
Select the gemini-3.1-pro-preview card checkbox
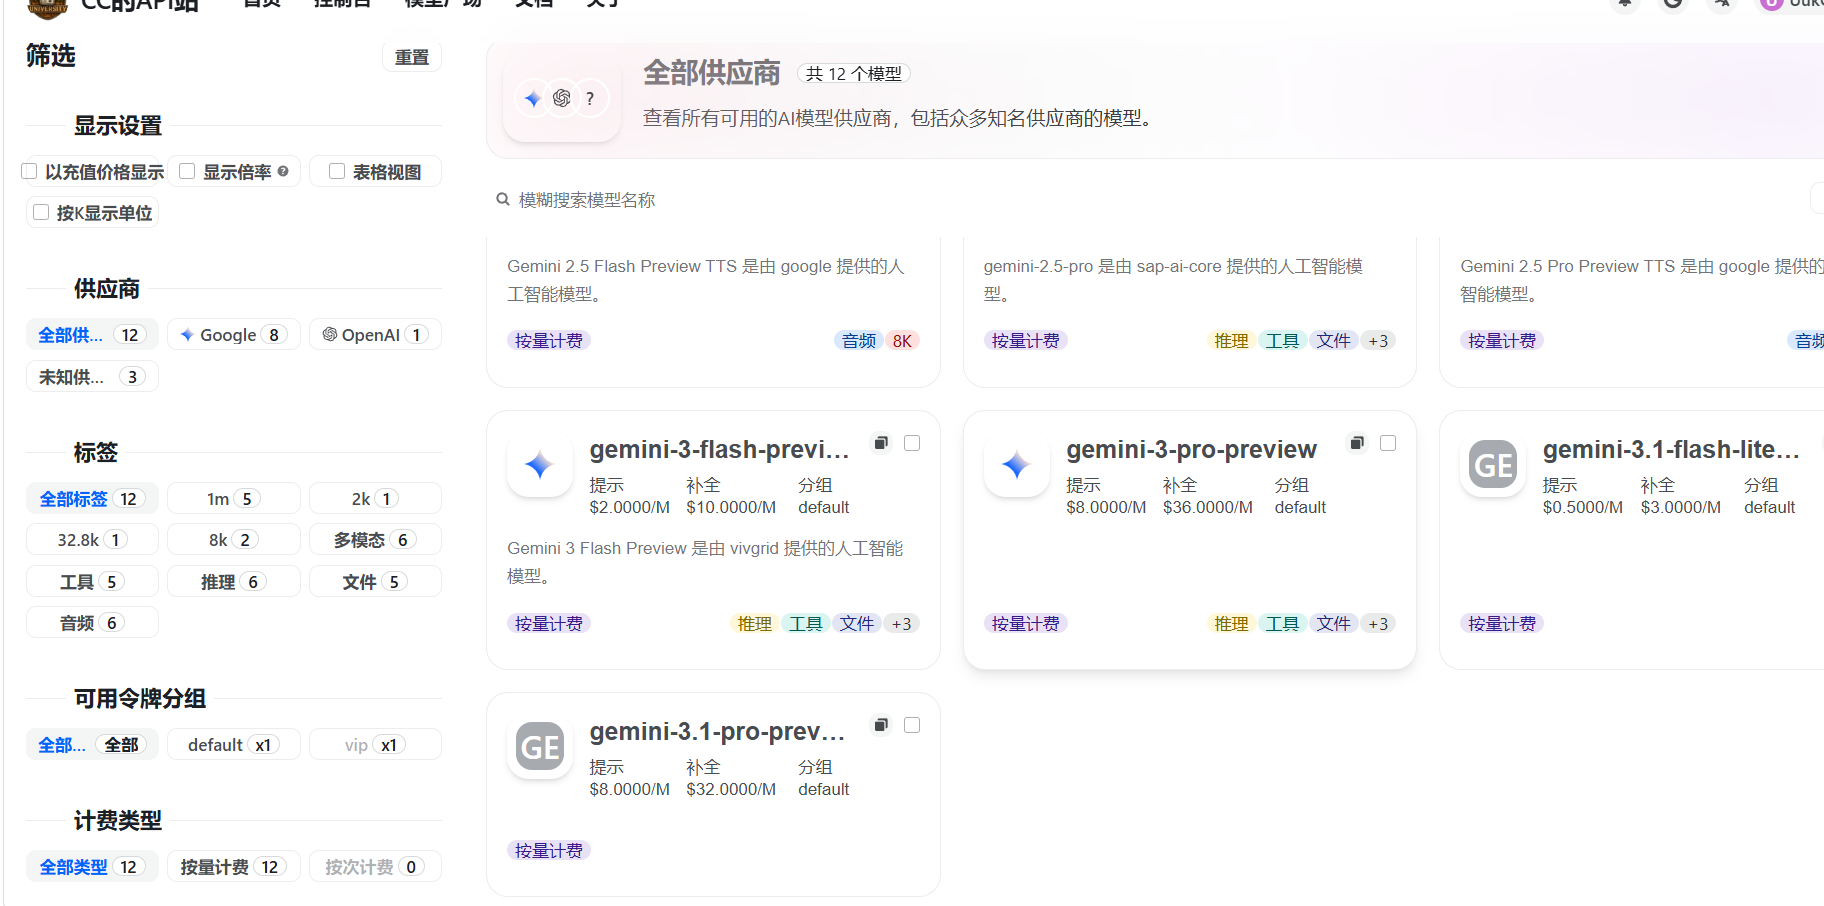(912, 725)
